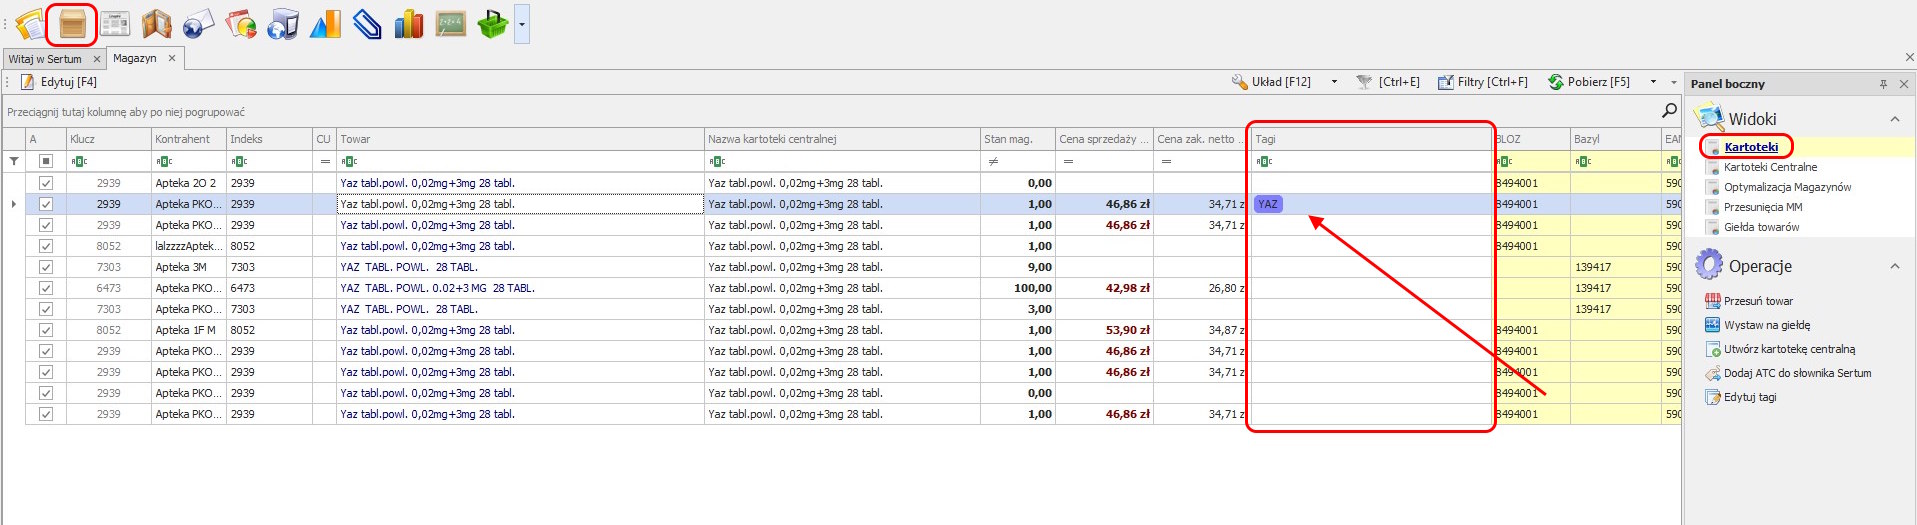This screenshot has width=1917, height=525.
Task: Click the purple YAZ tag chip
Action: [1268, 204]
